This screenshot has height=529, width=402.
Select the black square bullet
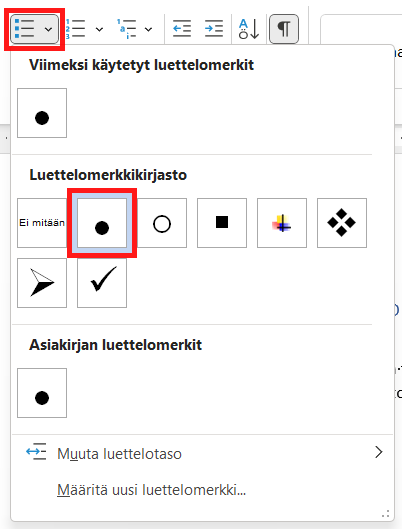(x=222, y=223)
